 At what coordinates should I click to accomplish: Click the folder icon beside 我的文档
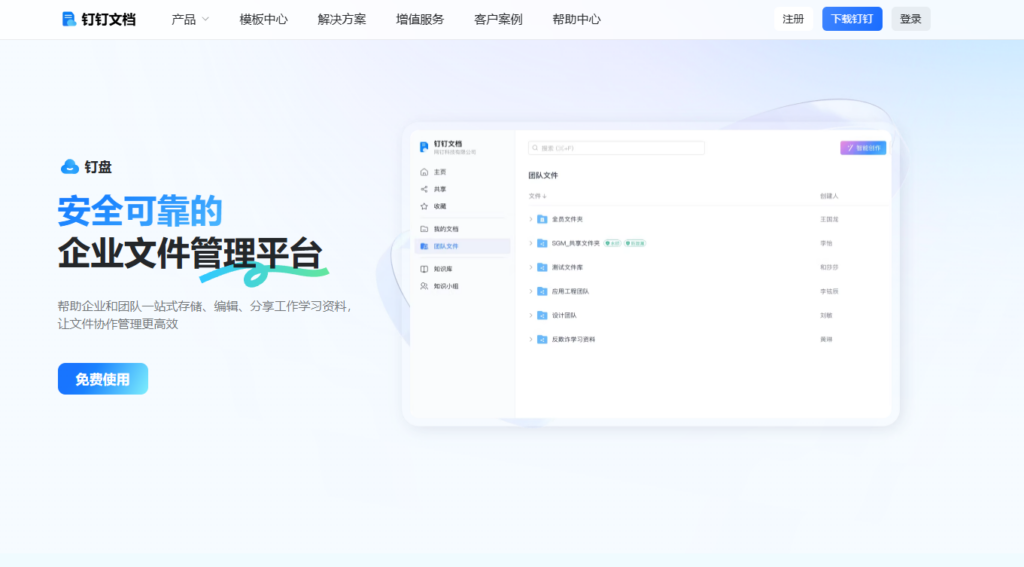[424, 229]
